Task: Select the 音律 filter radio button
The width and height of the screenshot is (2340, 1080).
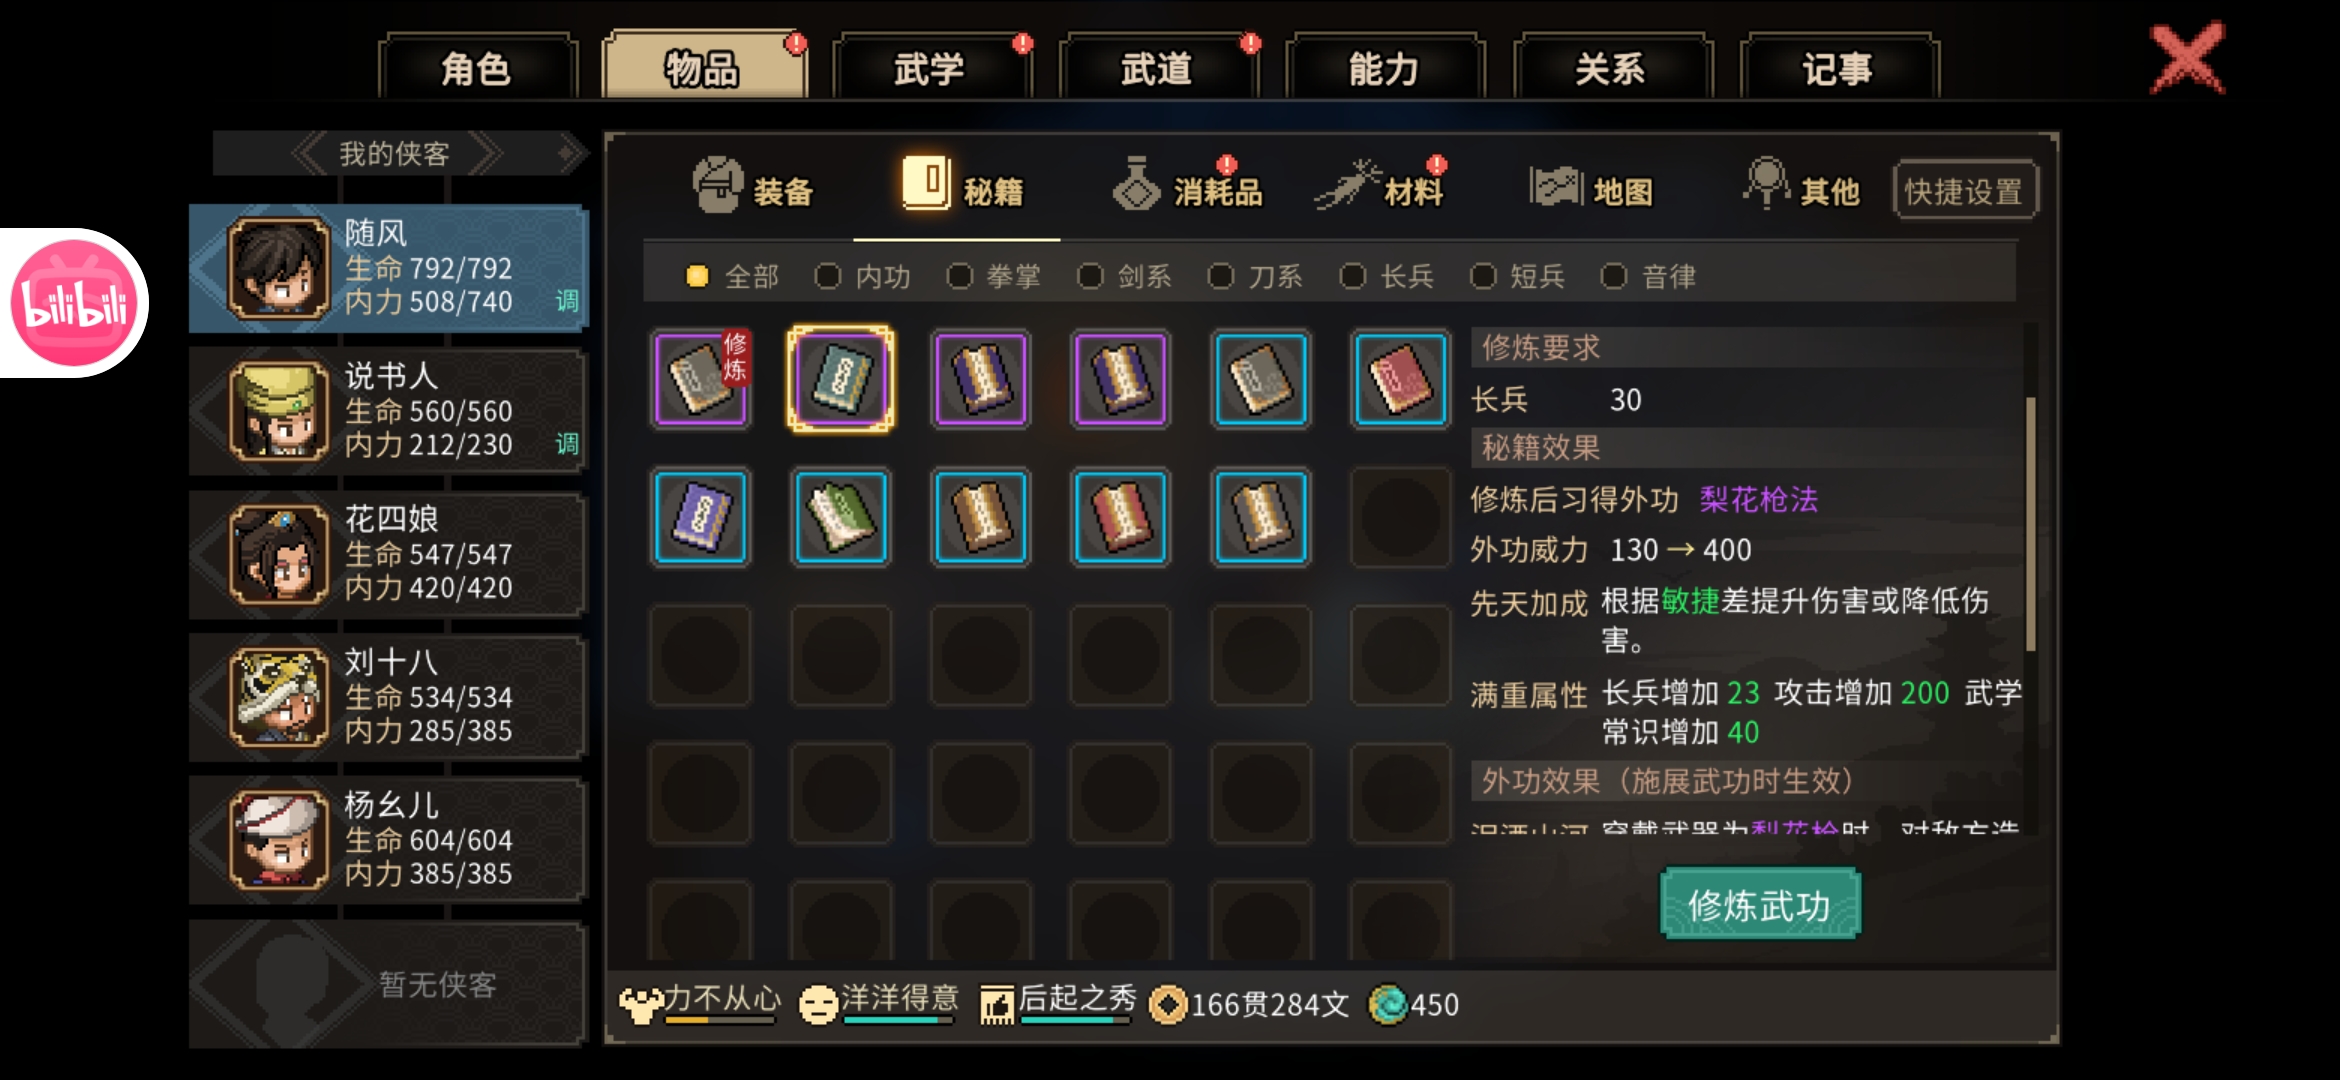Action: 1614,276
